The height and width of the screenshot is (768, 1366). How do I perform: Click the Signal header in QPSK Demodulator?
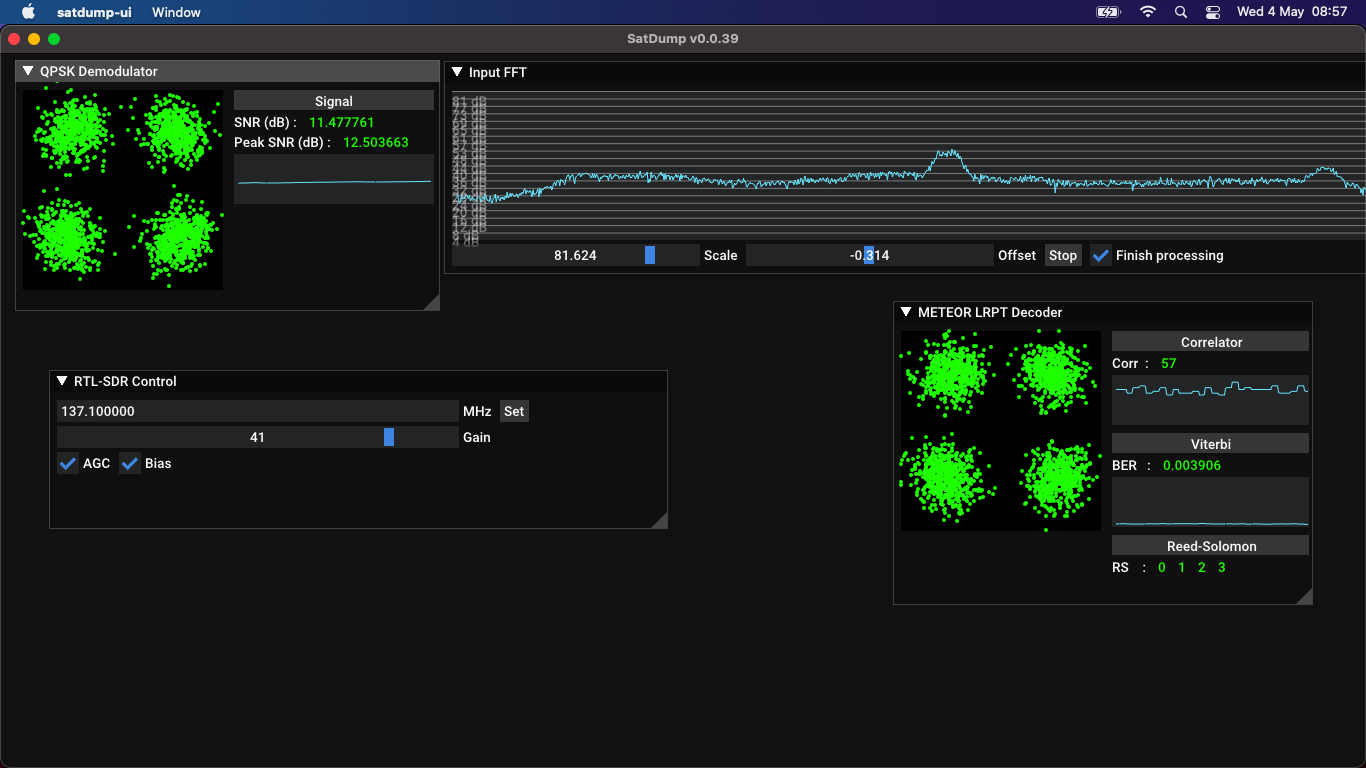tap(334, 101)
